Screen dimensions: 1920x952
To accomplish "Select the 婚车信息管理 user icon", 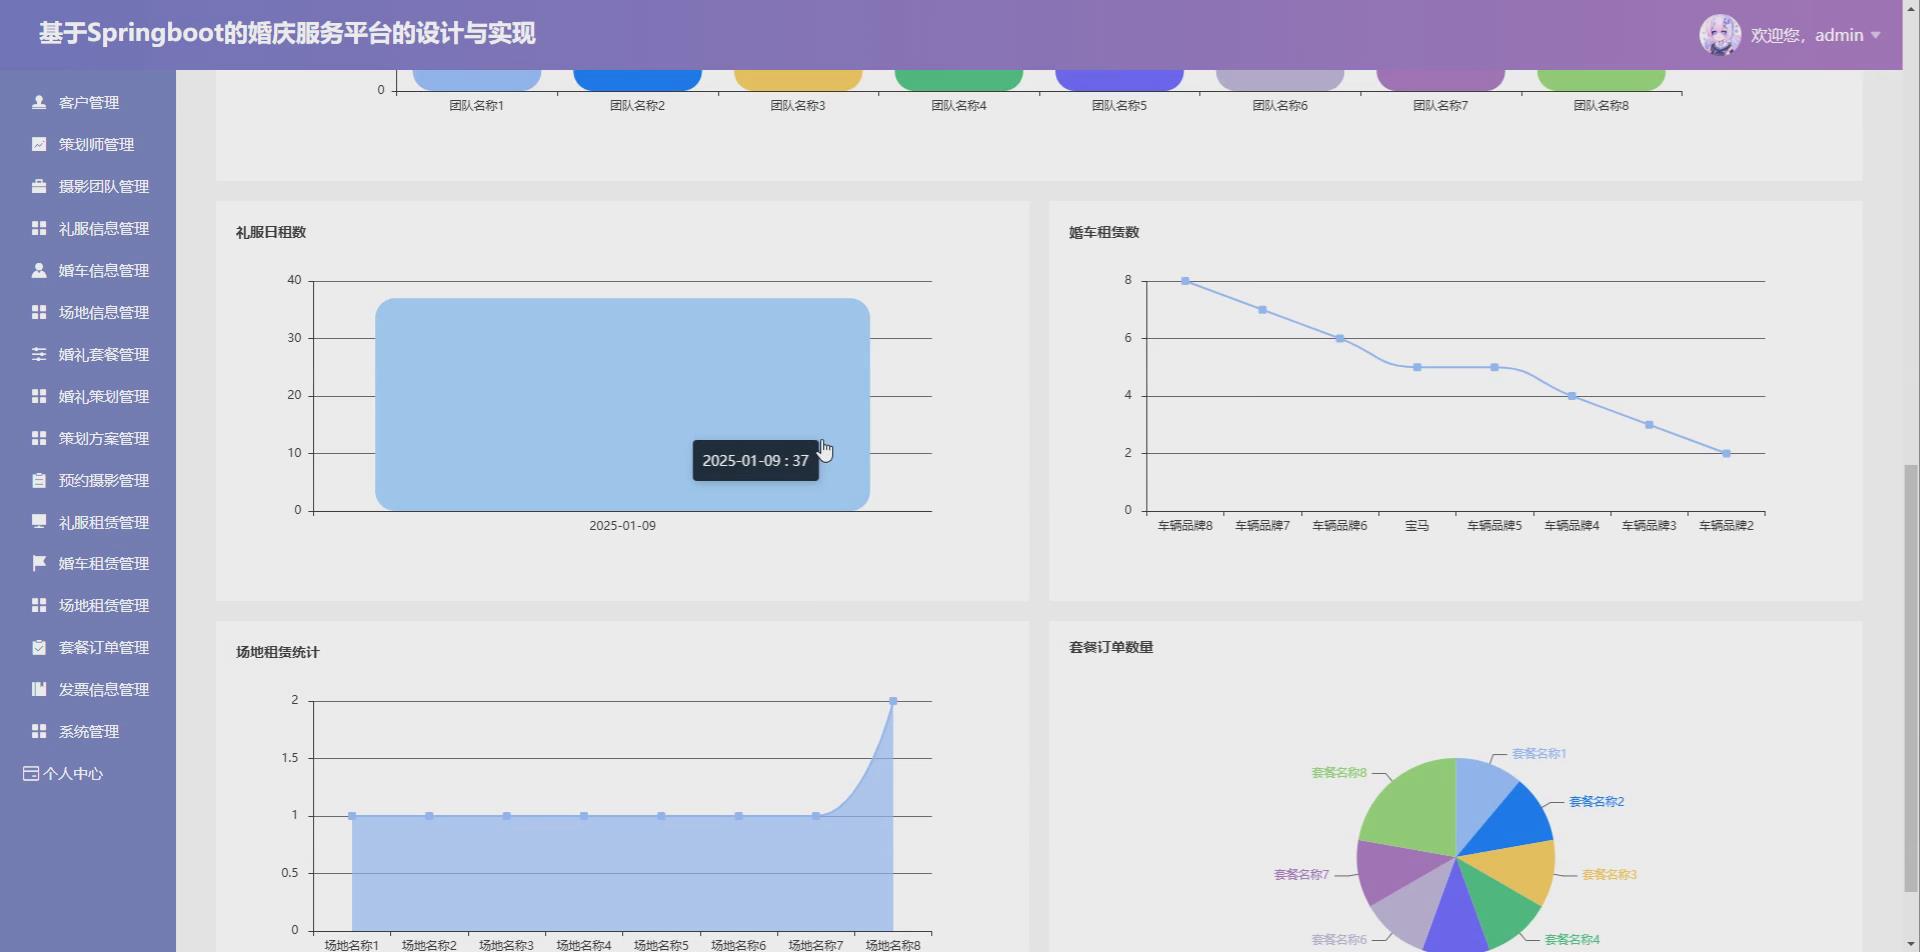I will (x=39, y=270).
